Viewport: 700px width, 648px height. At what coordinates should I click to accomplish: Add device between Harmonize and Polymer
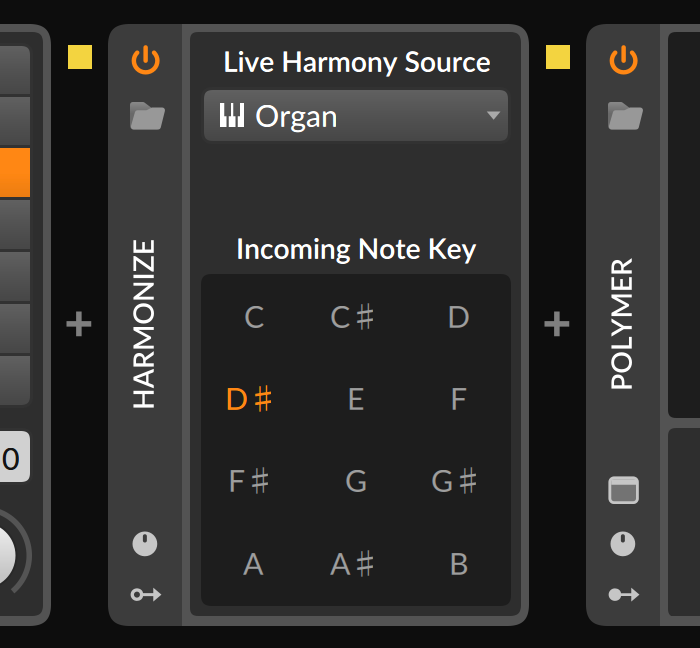pyautogui.click(x=557, y=324)
